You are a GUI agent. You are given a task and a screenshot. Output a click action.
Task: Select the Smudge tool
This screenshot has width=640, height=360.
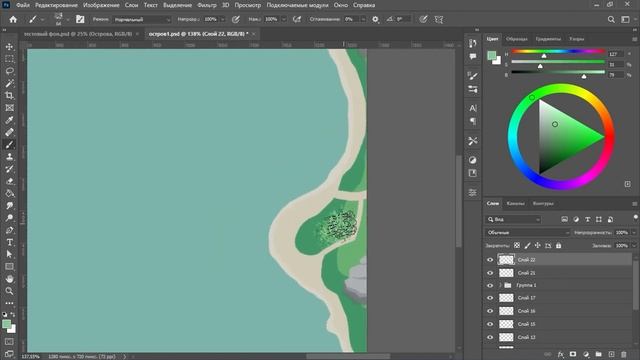[9, 206]
